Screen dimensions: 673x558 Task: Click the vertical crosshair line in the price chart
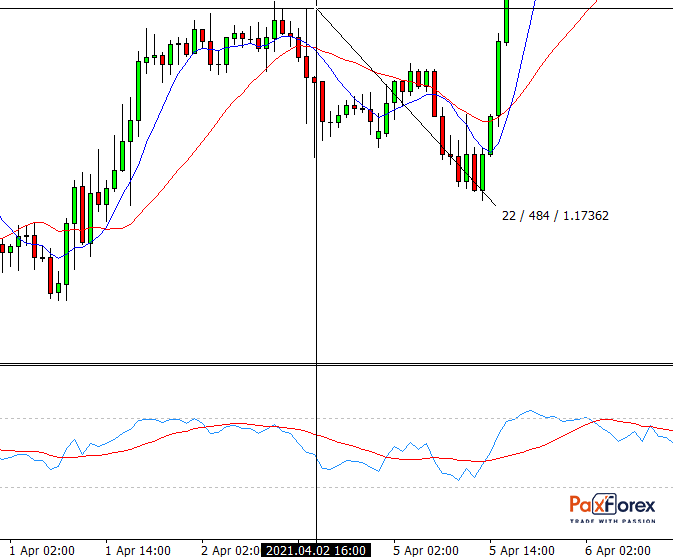[x=316, y=250]
